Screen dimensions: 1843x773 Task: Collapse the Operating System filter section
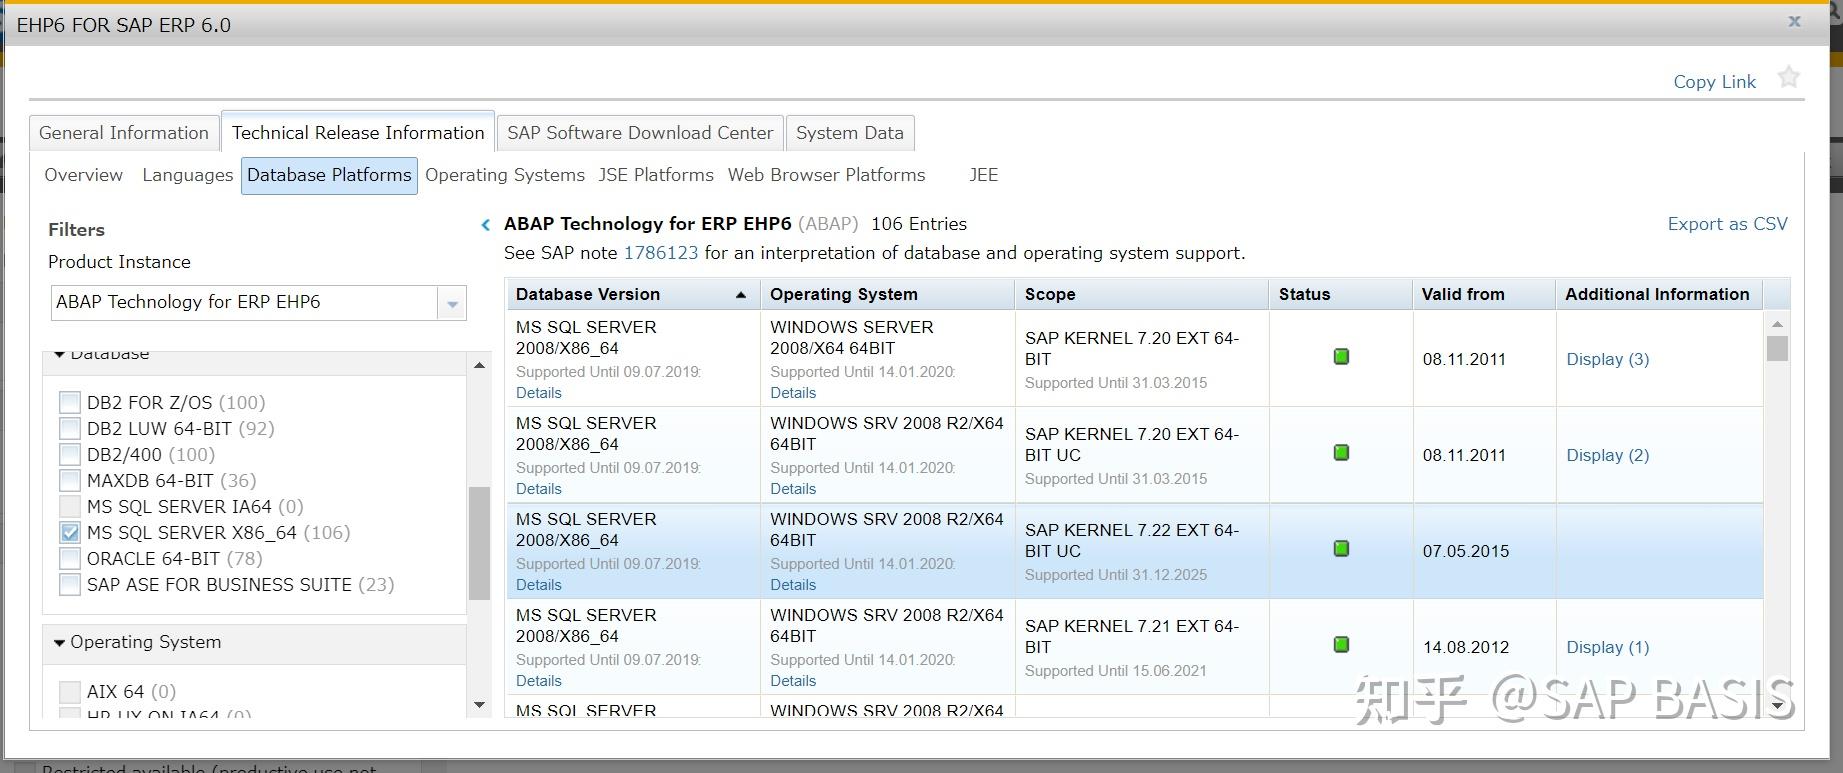[x=60, y=643]
